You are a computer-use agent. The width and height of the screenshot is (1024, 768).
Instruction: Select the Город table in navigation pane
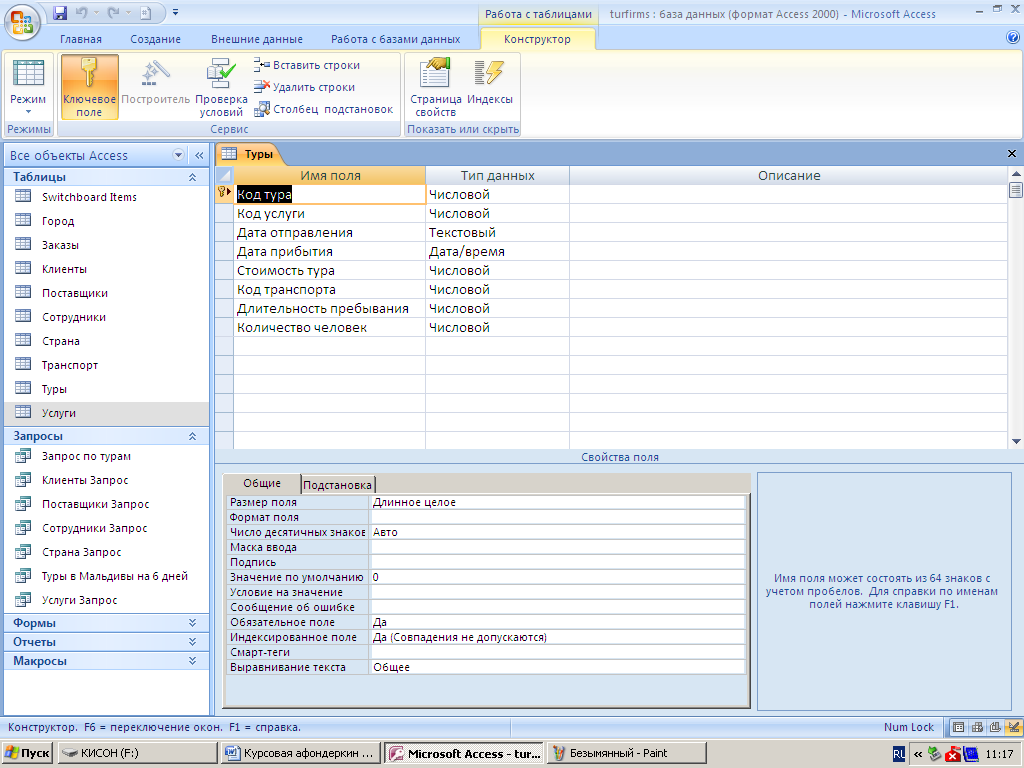click(x=106, y=221)
